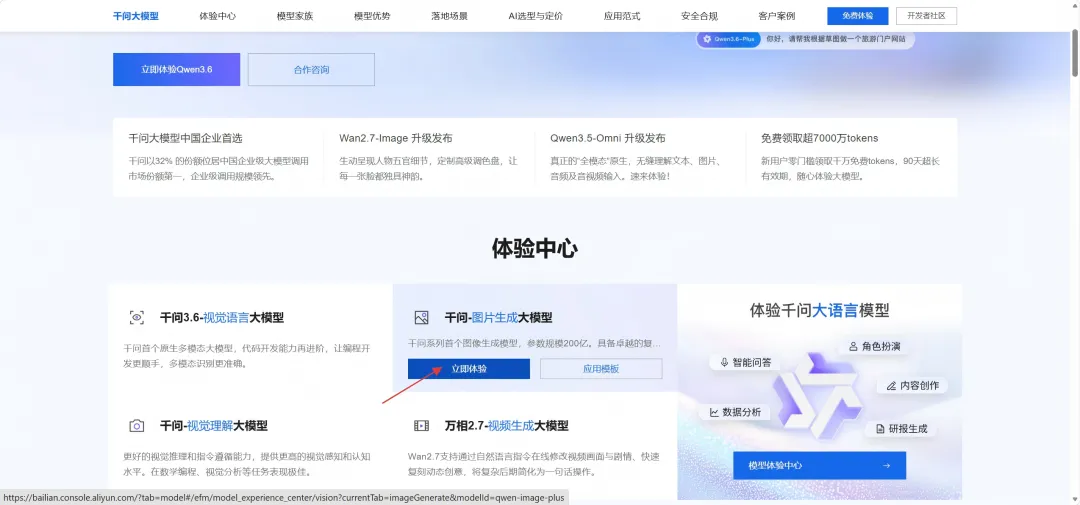Select the 角色扮演 tag

[874, 346]
